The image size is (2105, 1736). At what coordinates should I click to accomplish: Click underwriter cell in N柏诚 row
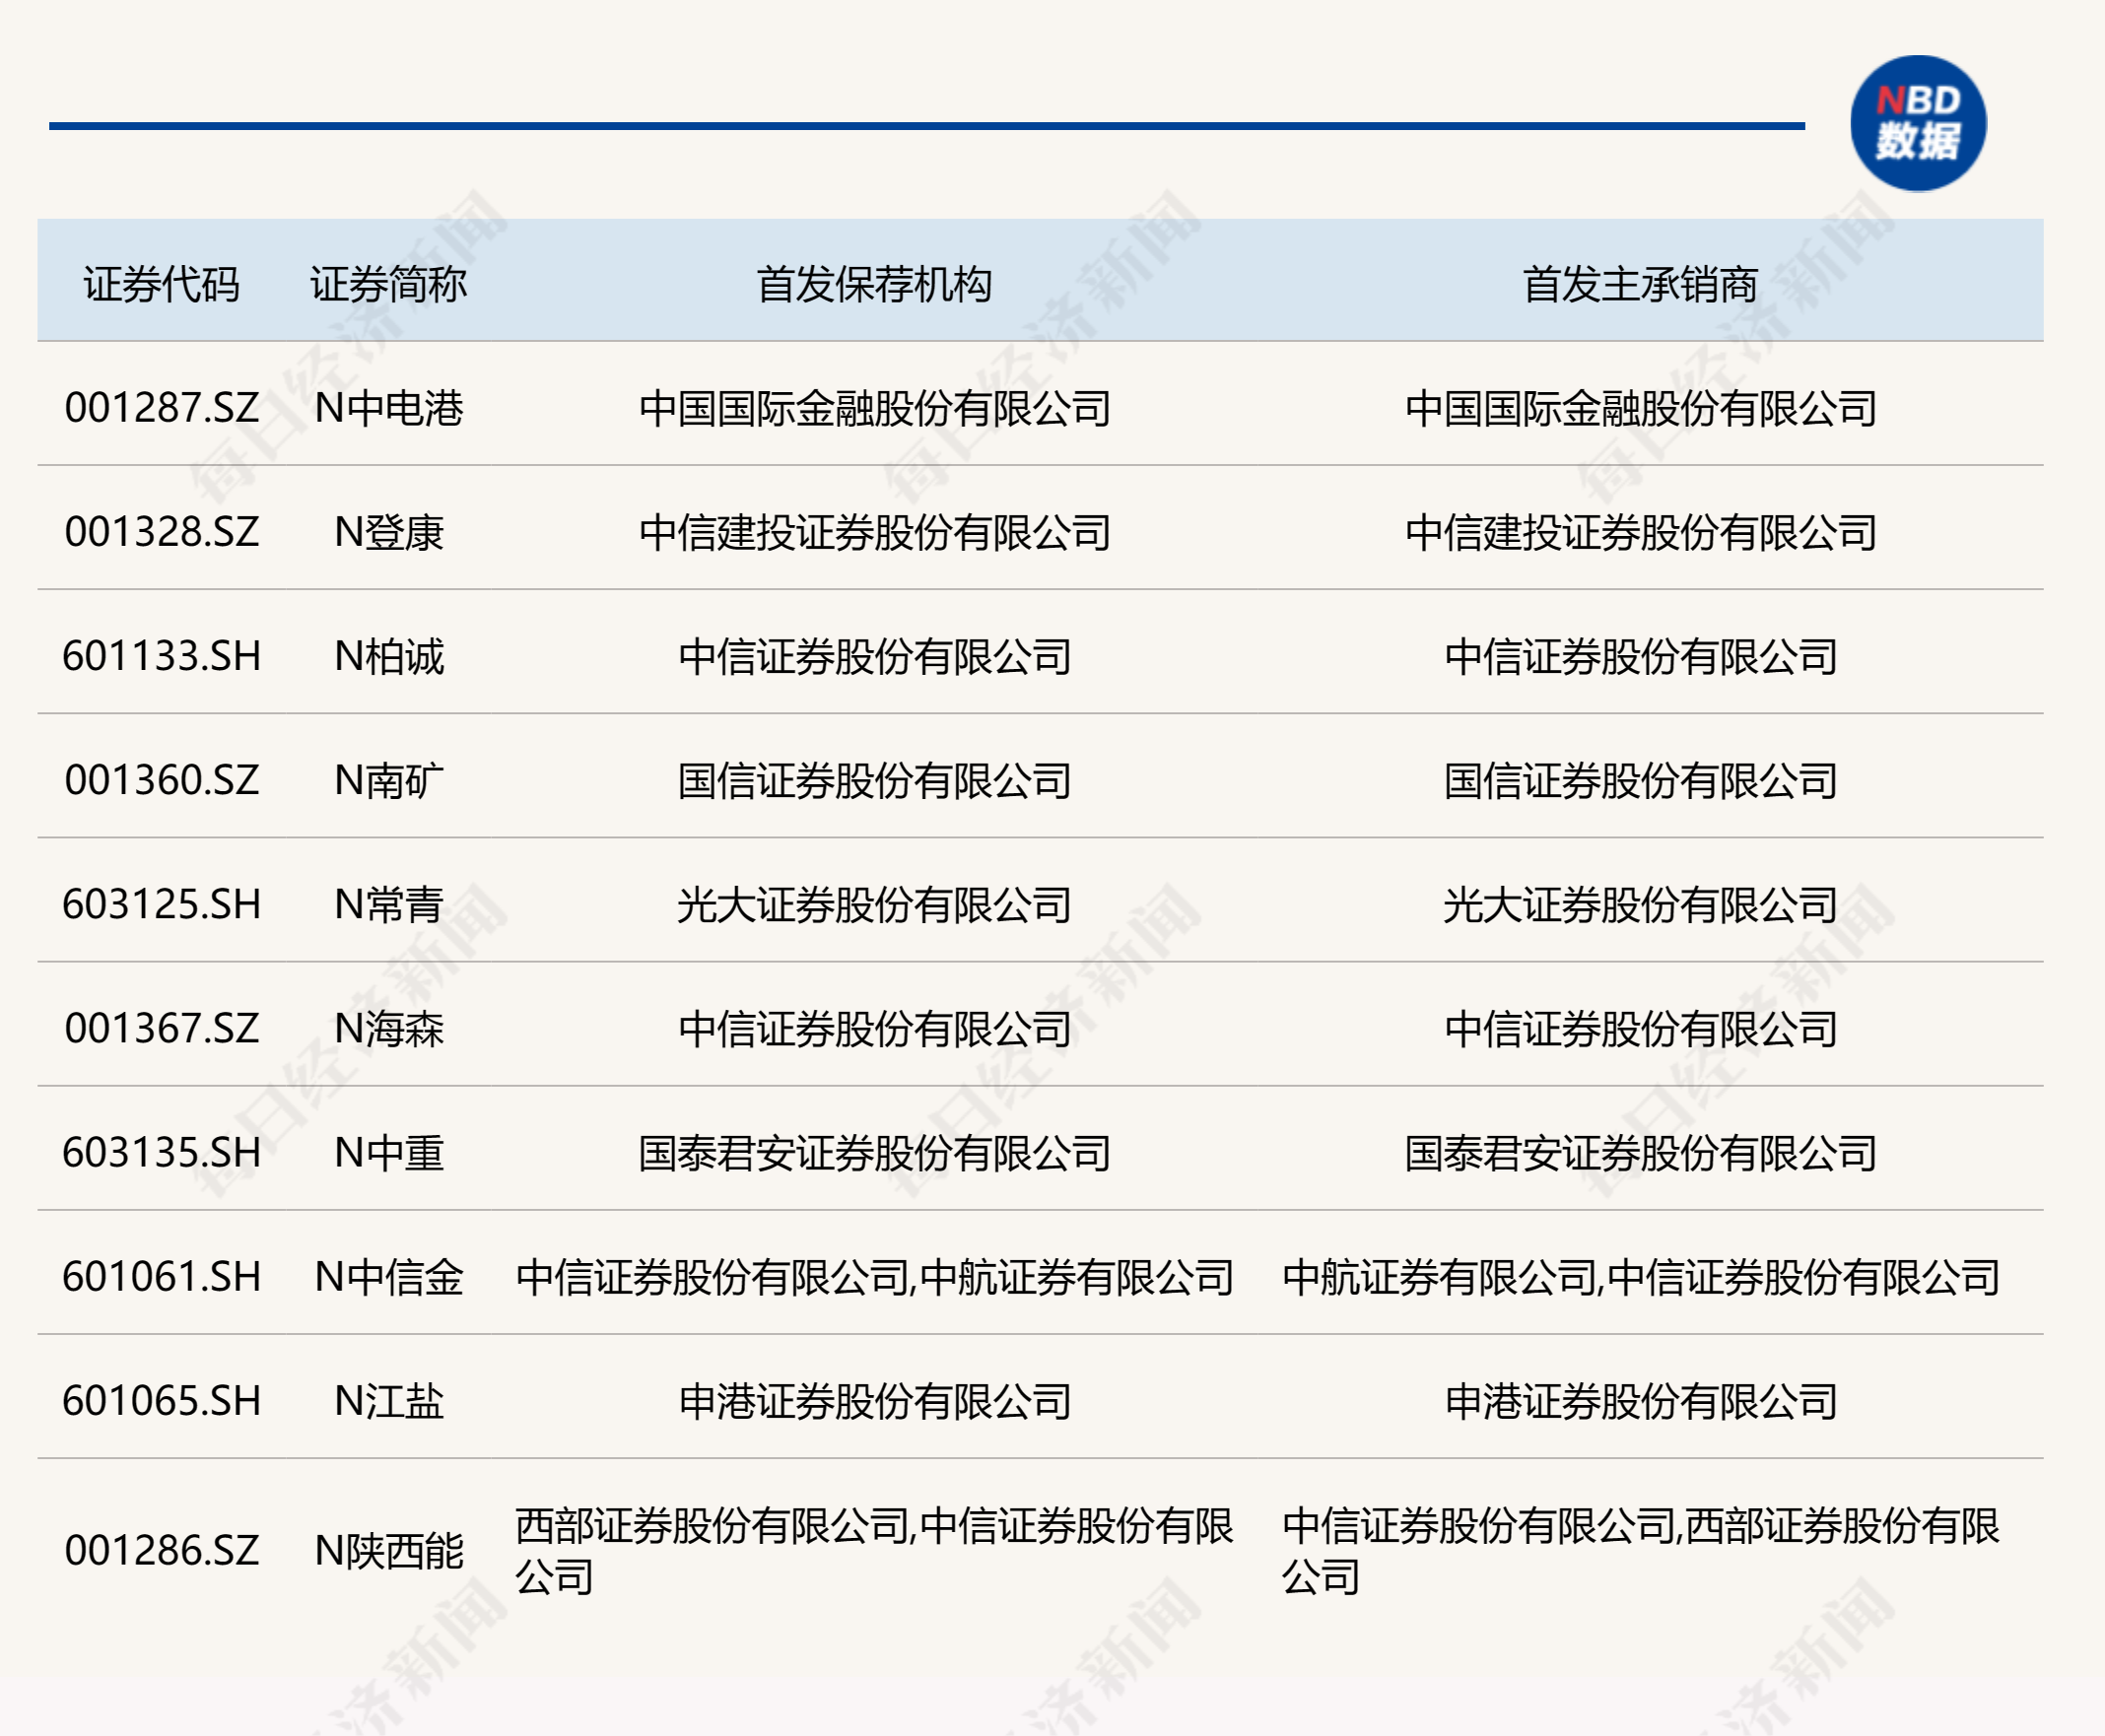pos(1641,656)
